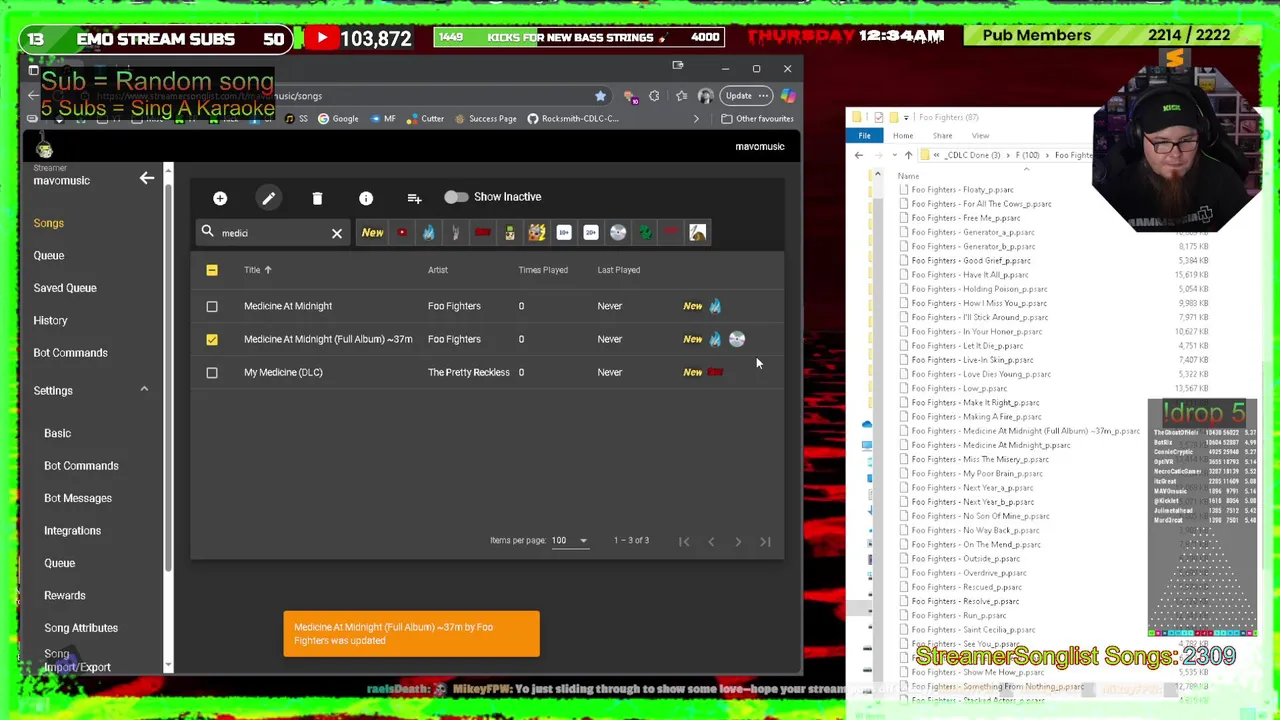The image size is (1280, 720).
Task: Filter by the blue flame attribute icon
Action: [428, 233]
